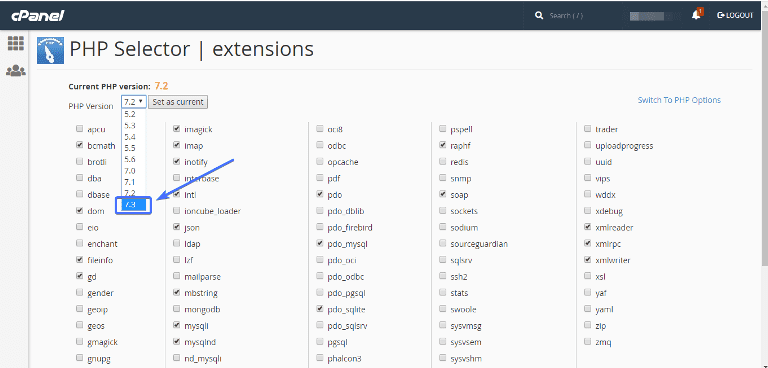Uncheck the bcmath extension
This screenshot has width=768, height=368.
point(79,145)
